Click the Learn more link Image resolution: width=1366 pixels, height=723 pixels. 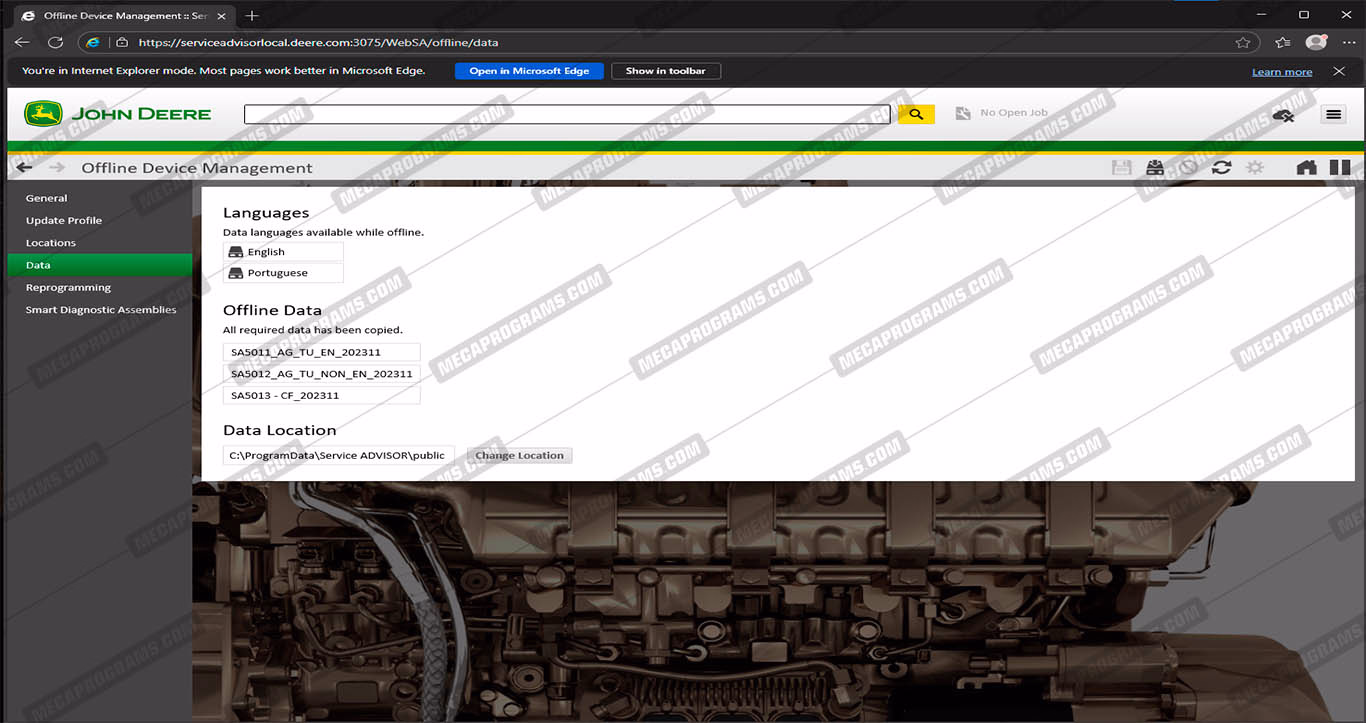(1281, 72)
